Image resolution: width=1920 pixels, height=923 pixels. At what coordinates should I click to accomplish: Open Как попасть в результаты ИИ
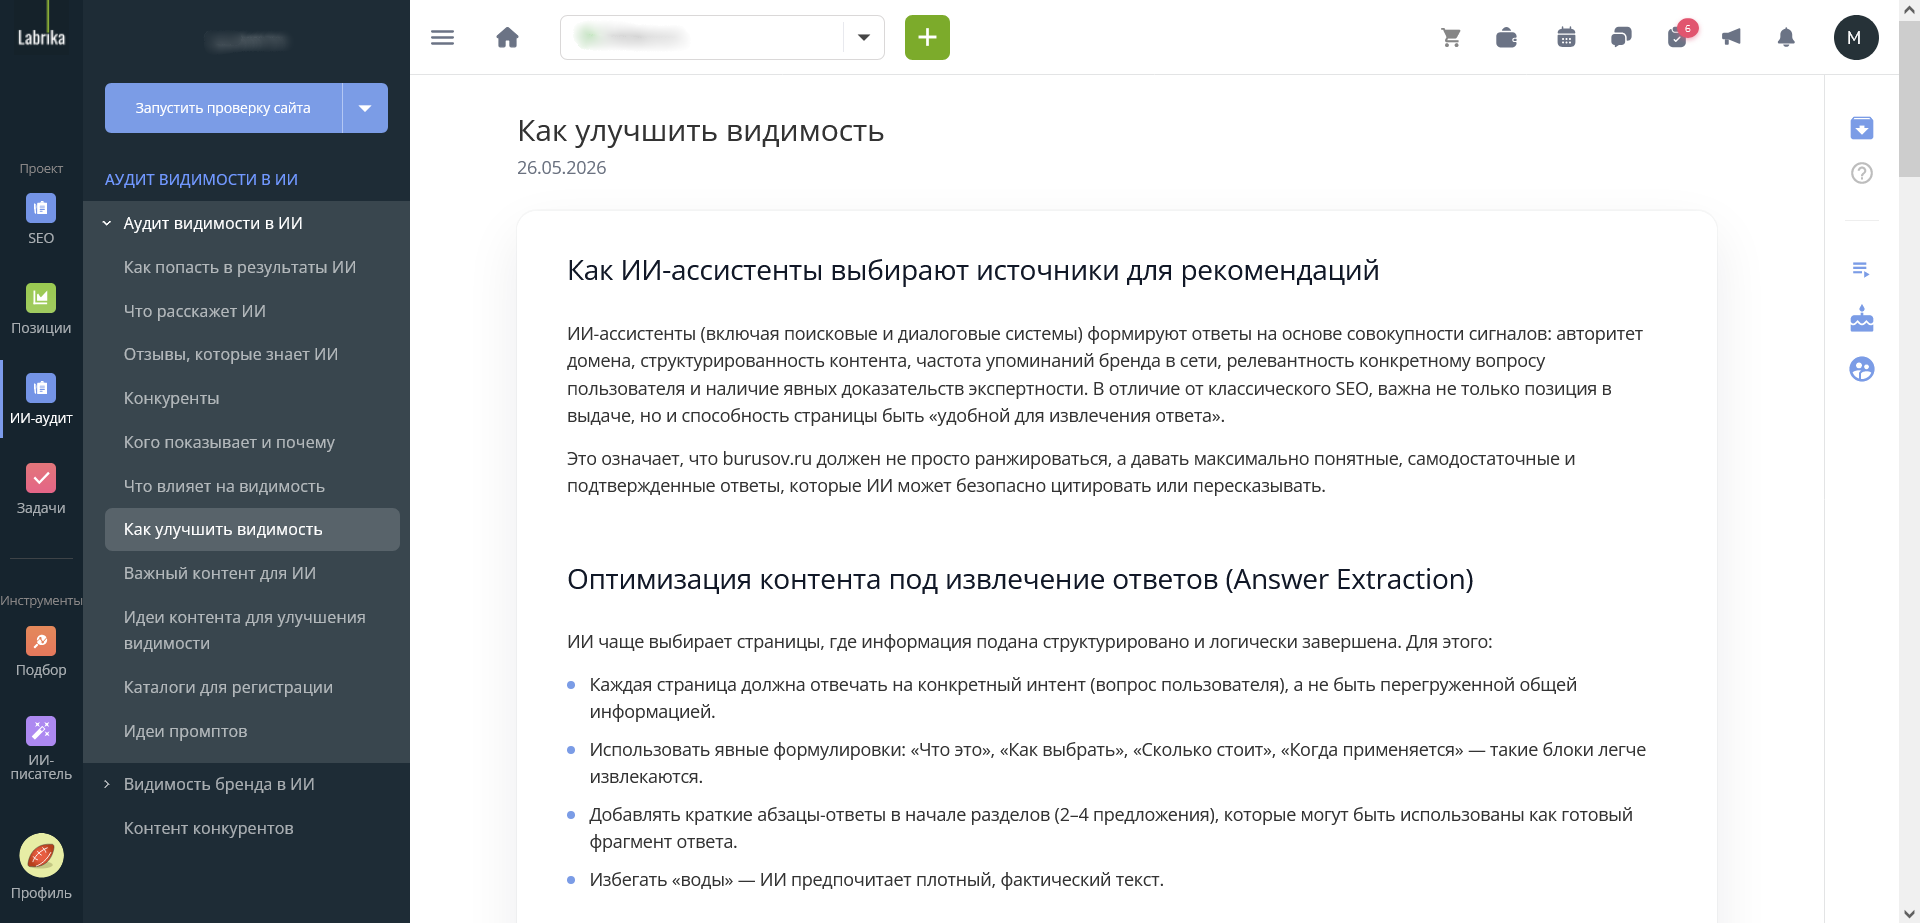click(x=240, y=267)
